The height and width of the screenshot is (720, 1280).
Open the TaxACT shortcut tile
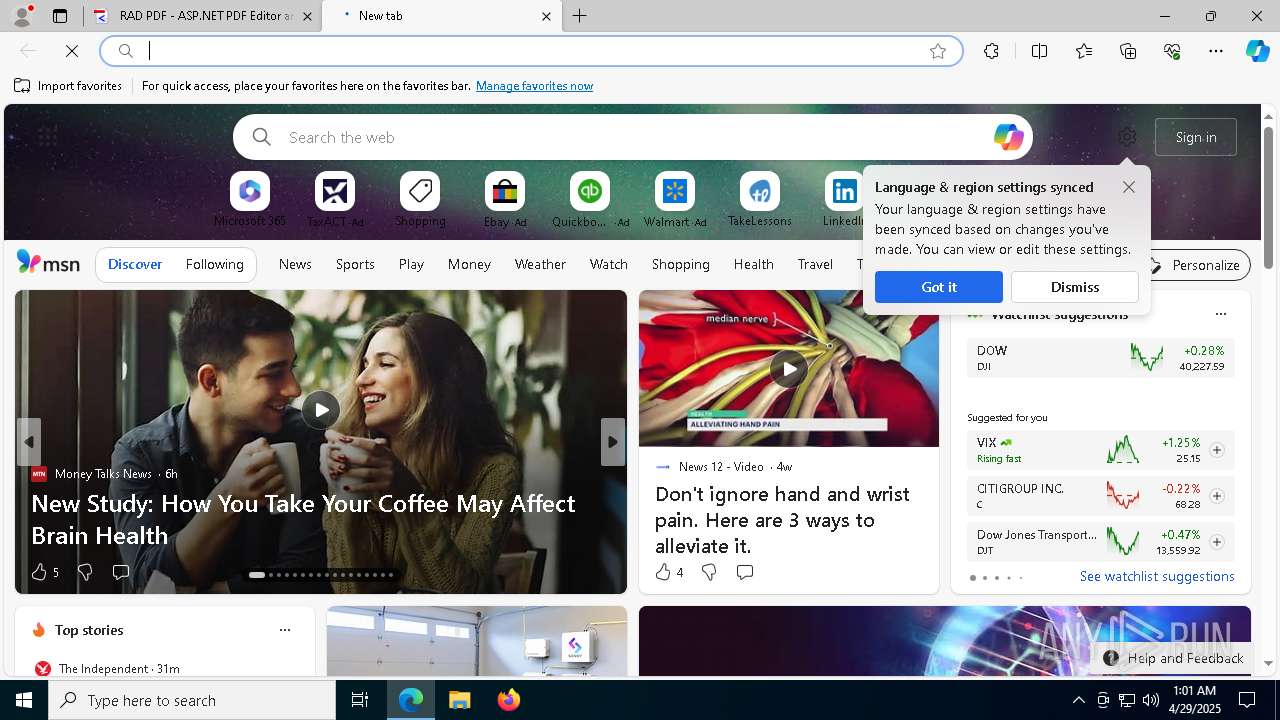point(335,200)
